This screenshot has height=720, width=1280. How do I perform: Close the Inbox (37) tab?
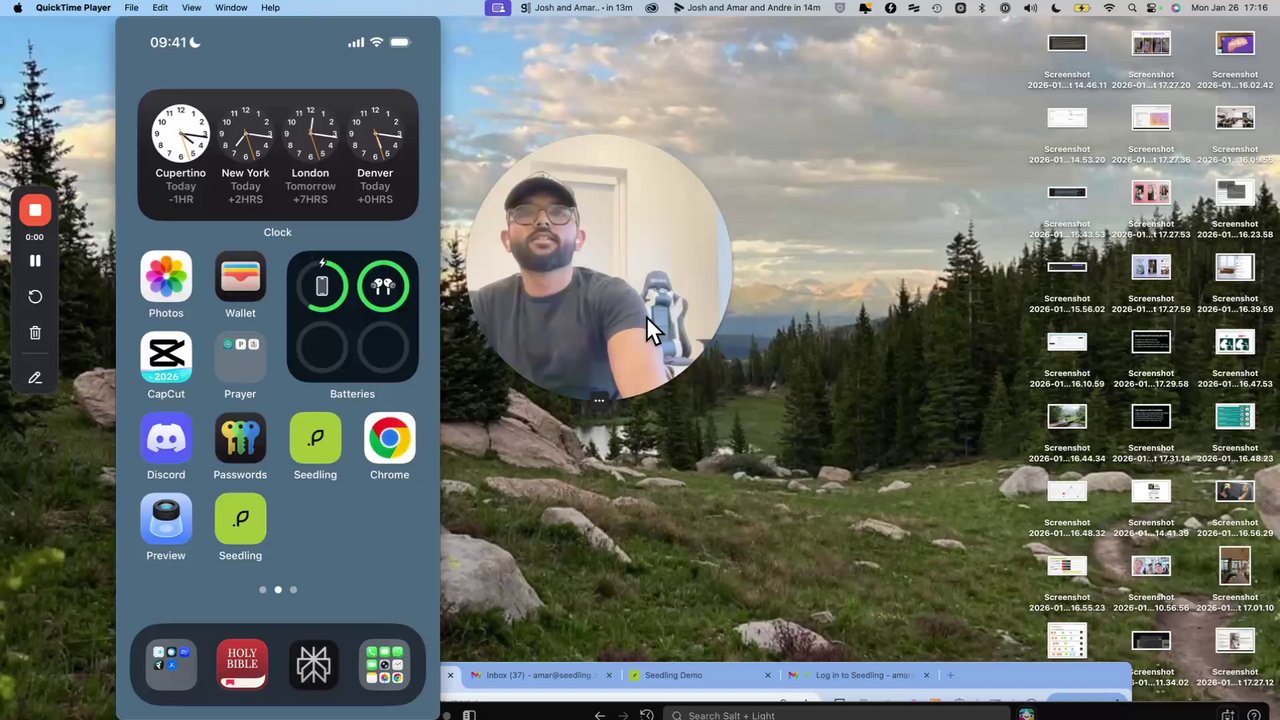pos(608,675)
